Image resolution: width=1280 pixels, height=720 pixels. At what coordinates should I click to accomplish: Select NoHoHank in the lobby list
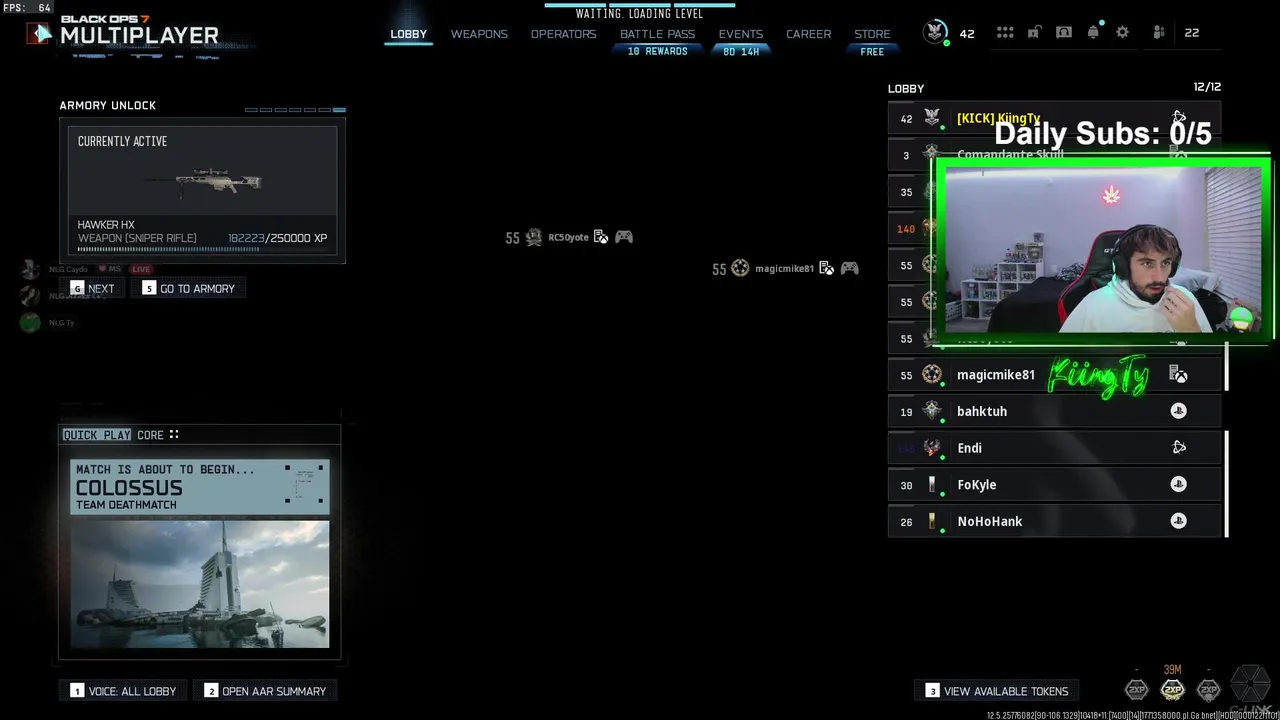(1054, 521)
